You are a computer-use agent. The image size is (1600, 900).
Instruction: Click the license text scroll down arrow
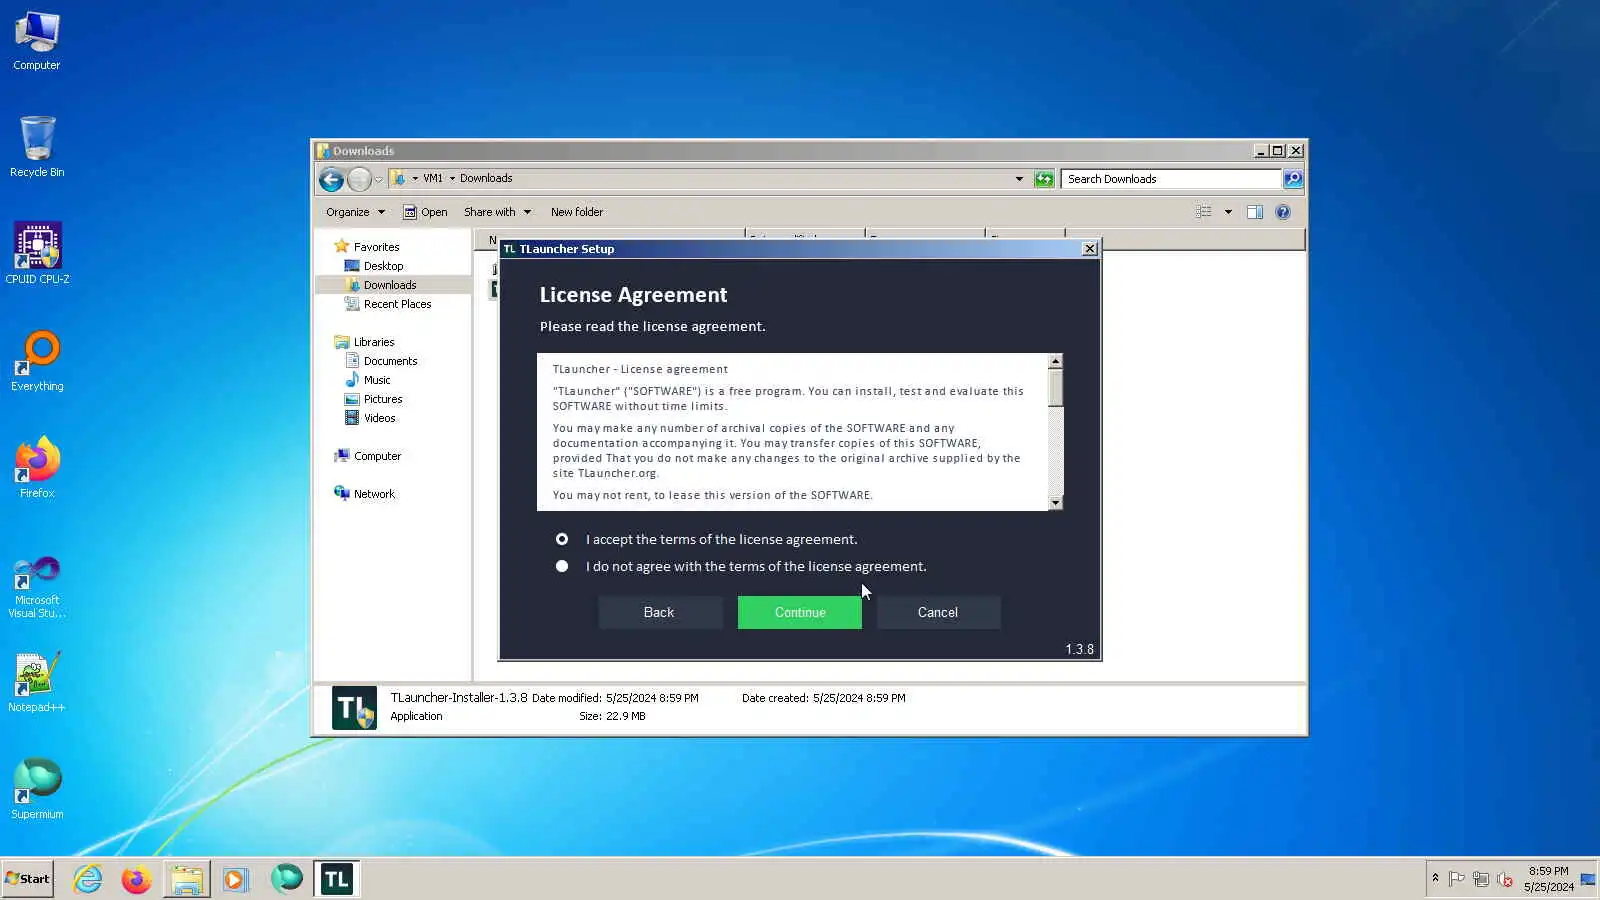pyautogui.click(x=1055, y=502)
